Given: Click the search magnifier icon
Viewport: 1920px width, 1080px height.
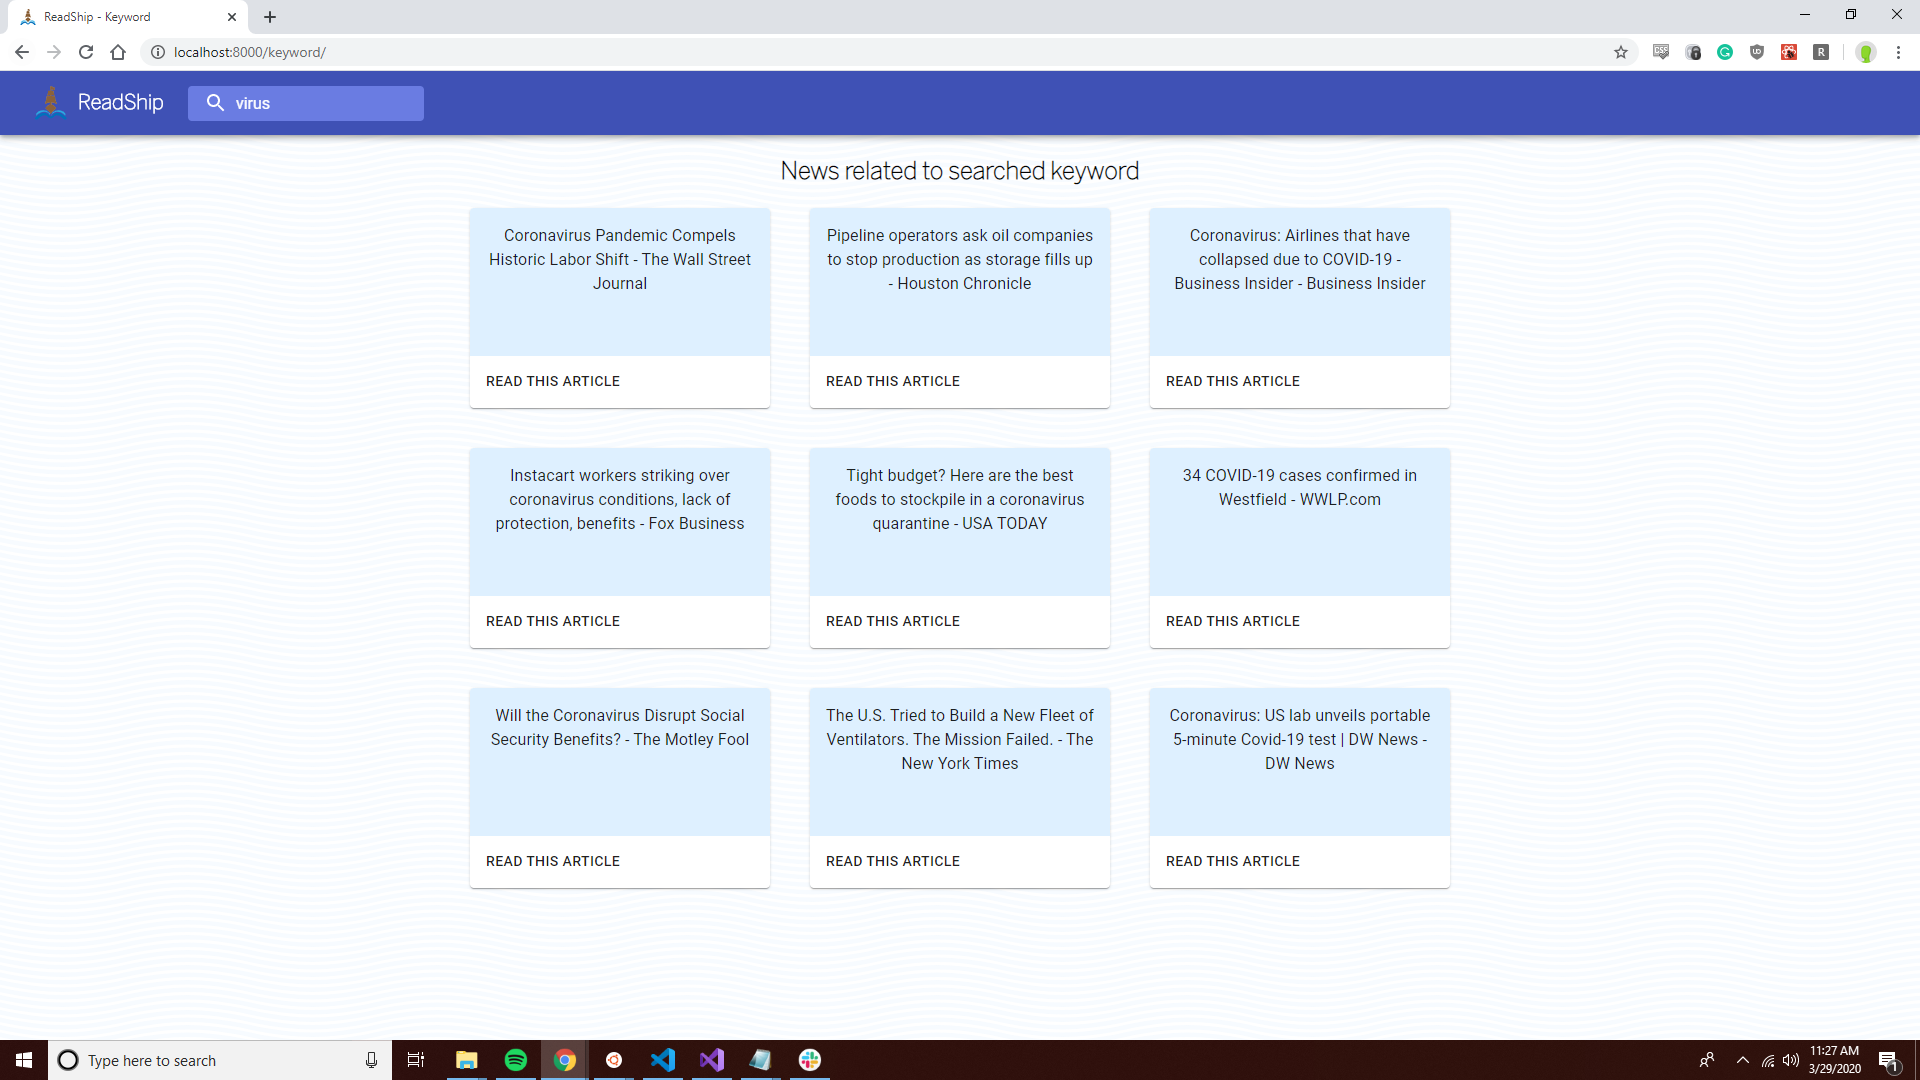Looking at the screenshot, I should [214, 103].
